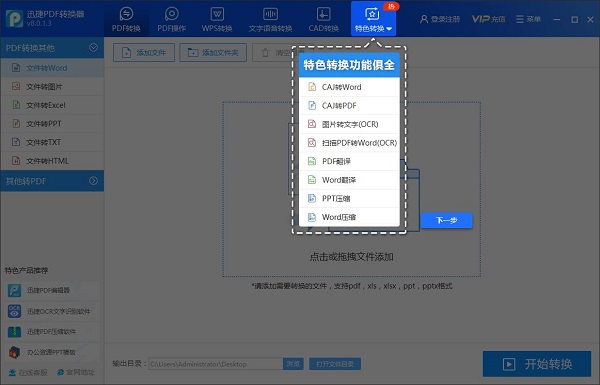Select 文件转HTML in sidebar
The height and width of the screenshot is (385, 600).
pos(52,161)
